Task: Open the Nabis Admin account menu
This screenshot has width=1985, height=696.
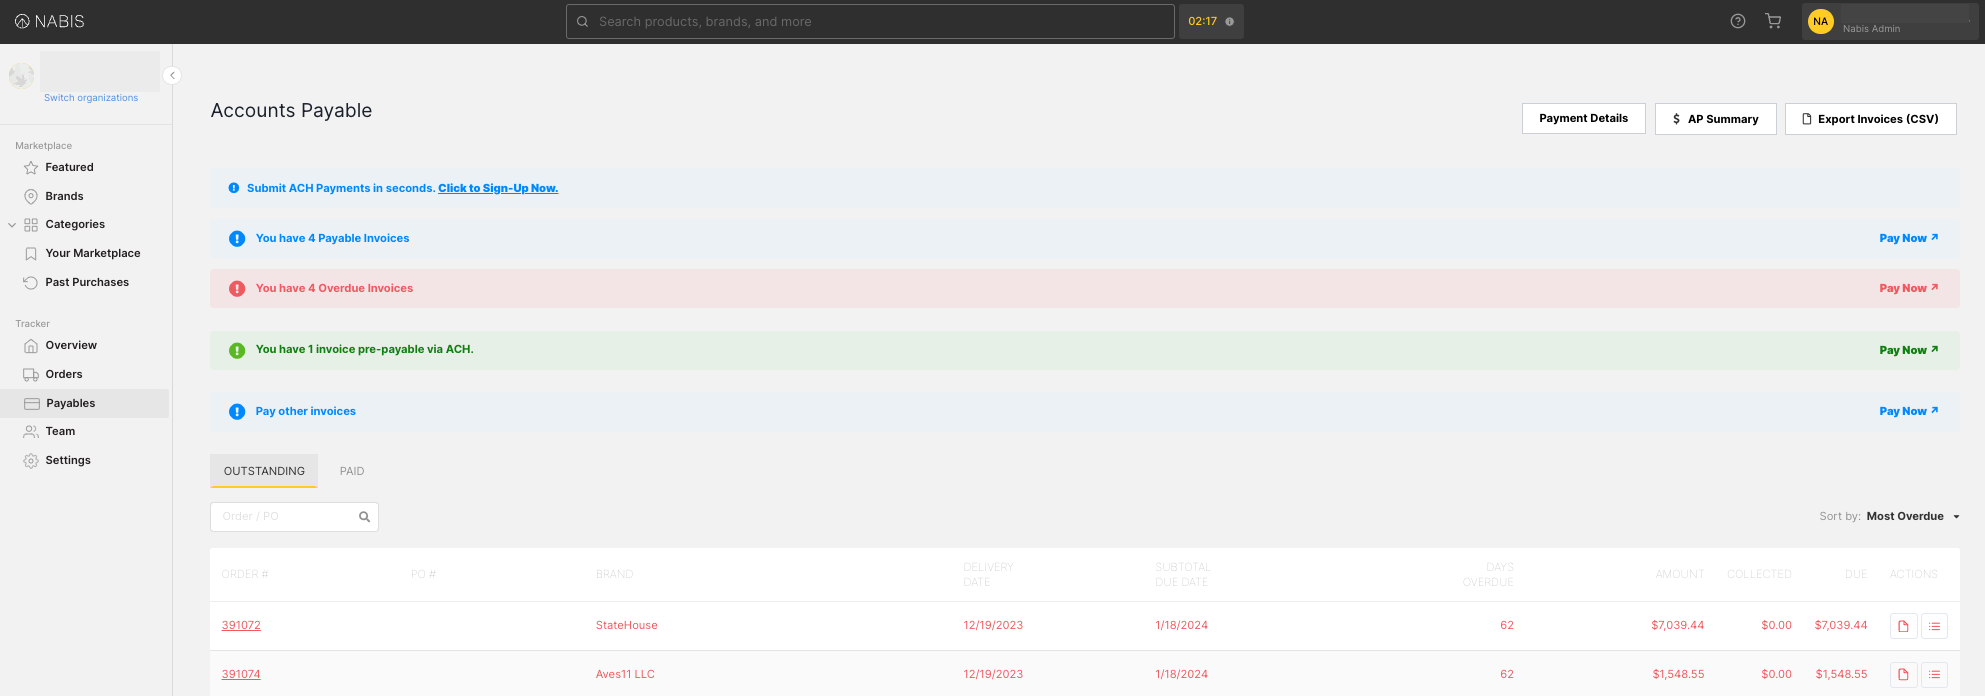Action: point(1888,21)
